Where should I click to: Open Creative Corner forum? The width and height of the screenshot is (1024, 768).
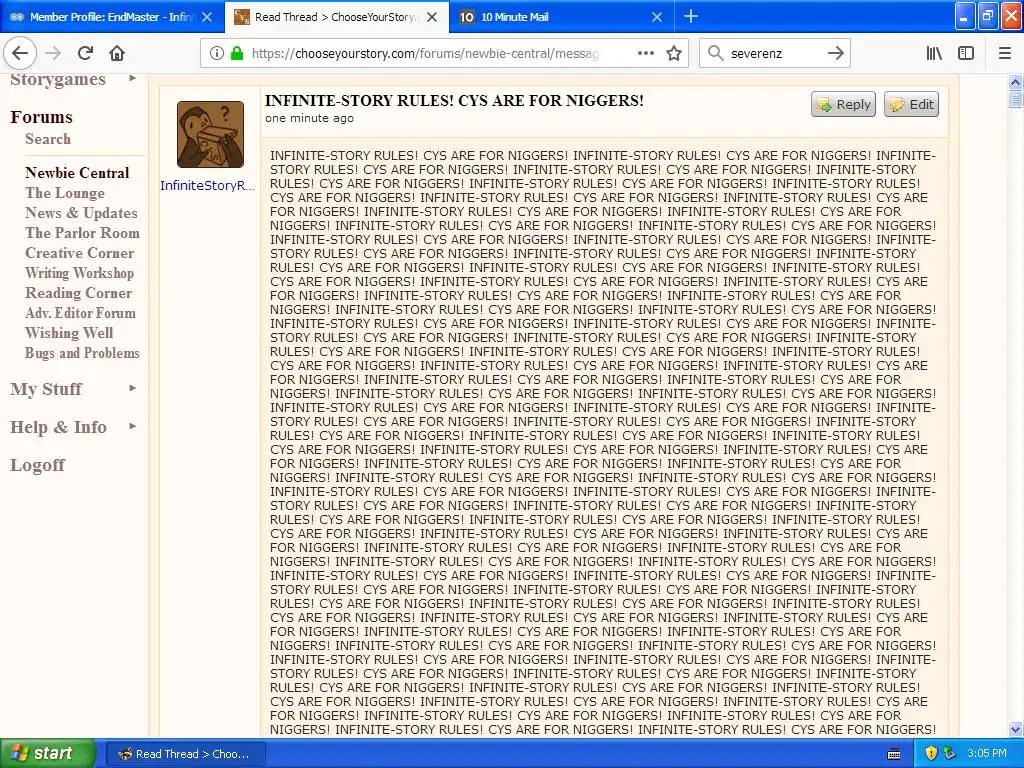point(80,253)
